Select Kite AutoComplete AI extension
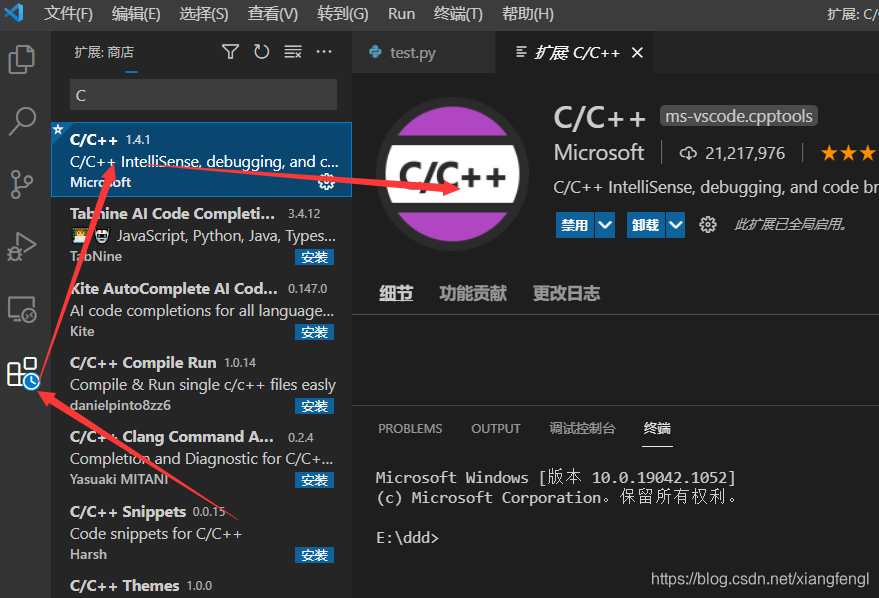The height and width of the screenshot is (598, 879). click(x=201, y=309)
